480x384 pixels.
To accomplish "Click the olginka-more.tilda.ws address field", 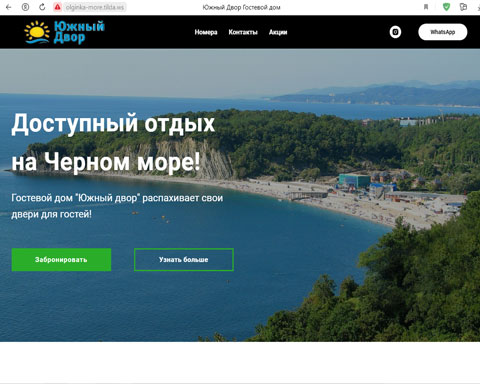I will pos(95,7).
